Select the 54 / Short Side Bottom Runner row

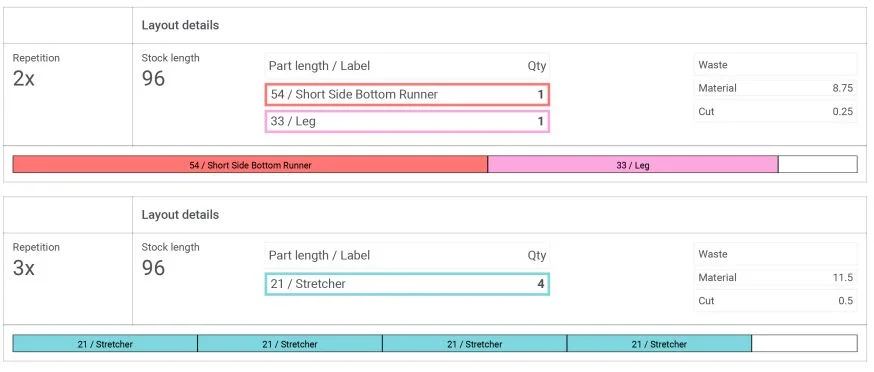coord(407,95)
